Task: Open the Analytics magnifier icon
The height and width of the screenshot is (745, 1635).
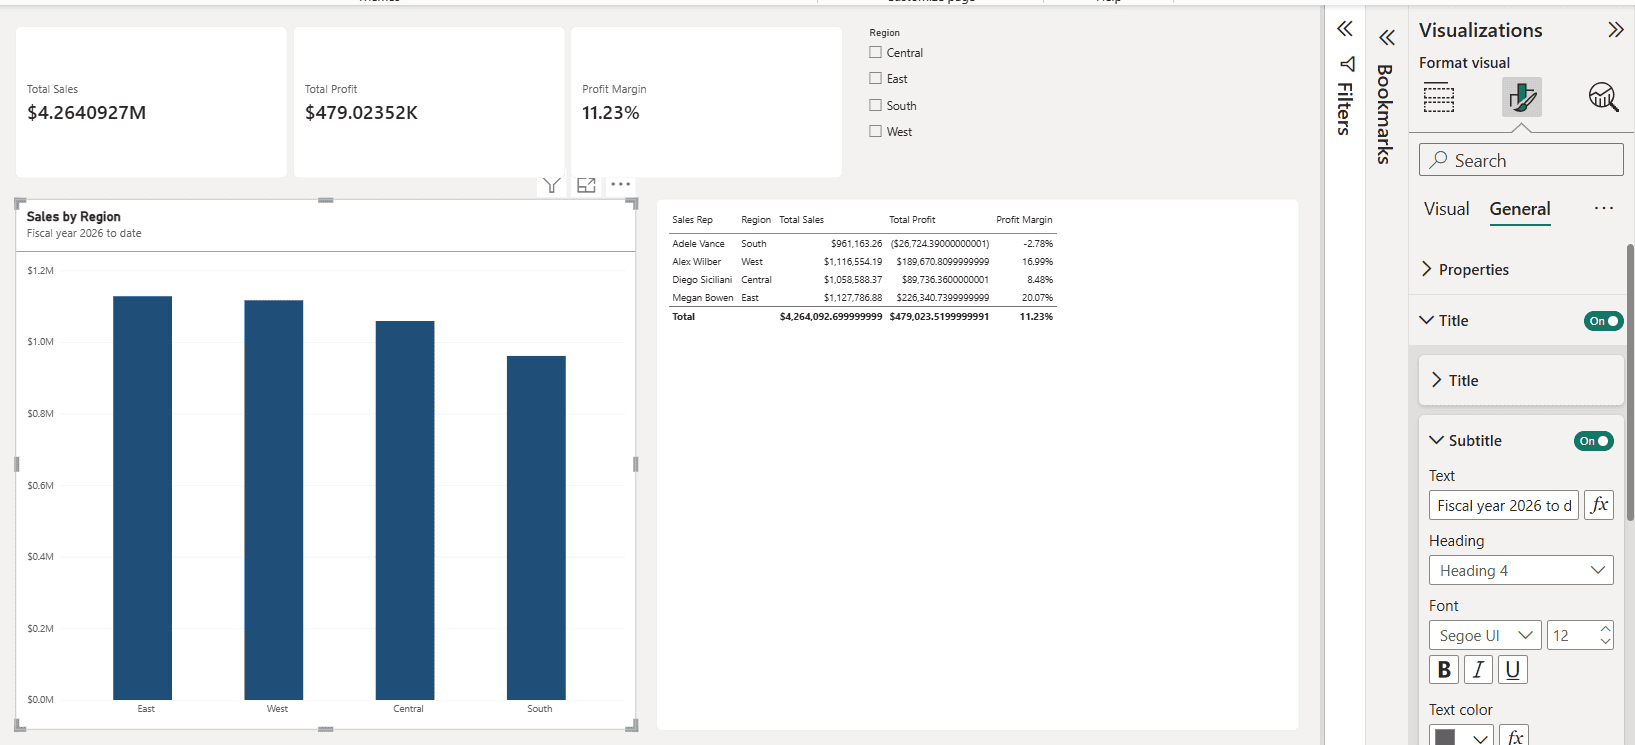Action: [1603, 97]
